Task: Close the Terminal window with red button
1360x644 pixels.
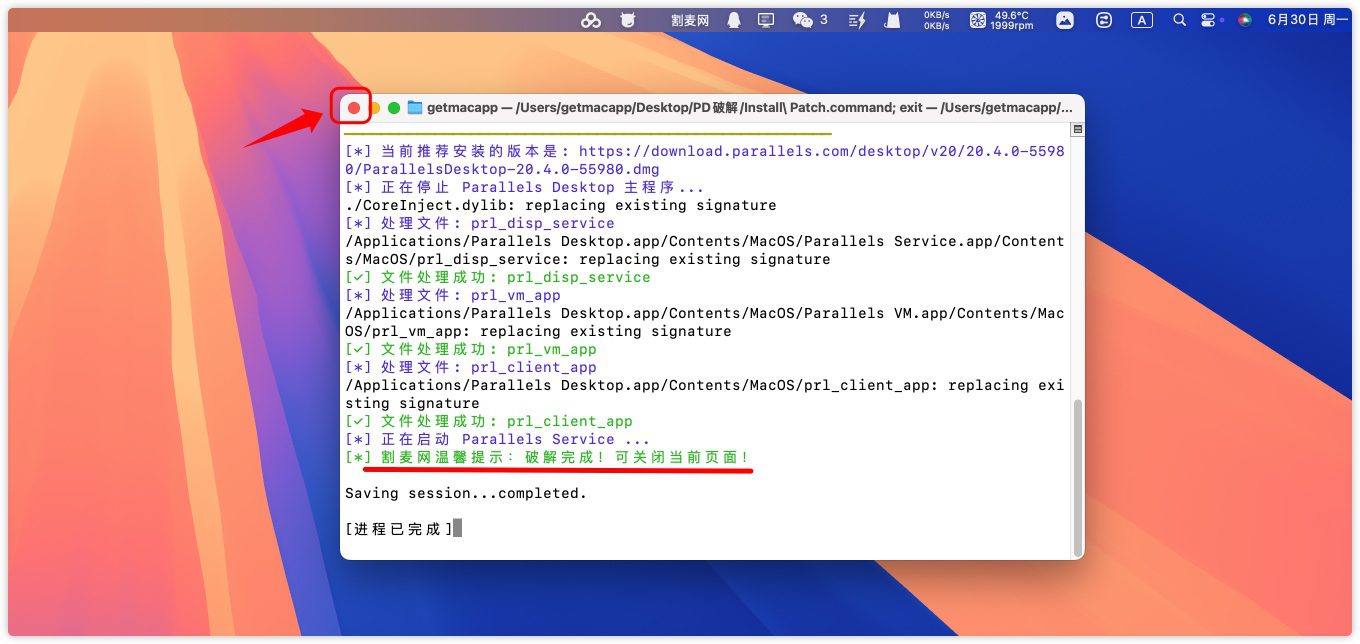Action: pyautogui.click(x=354, y=108)
